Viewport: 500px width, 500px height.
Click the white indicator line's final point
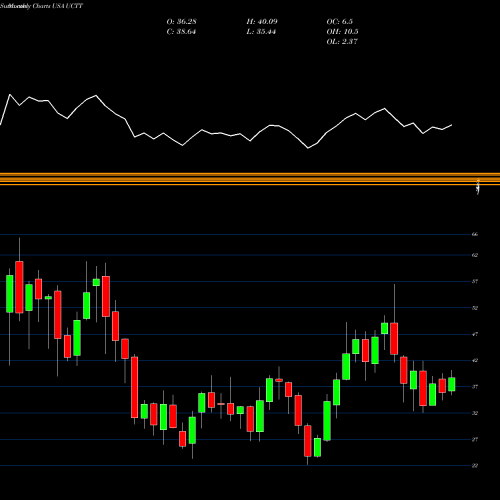452,125
